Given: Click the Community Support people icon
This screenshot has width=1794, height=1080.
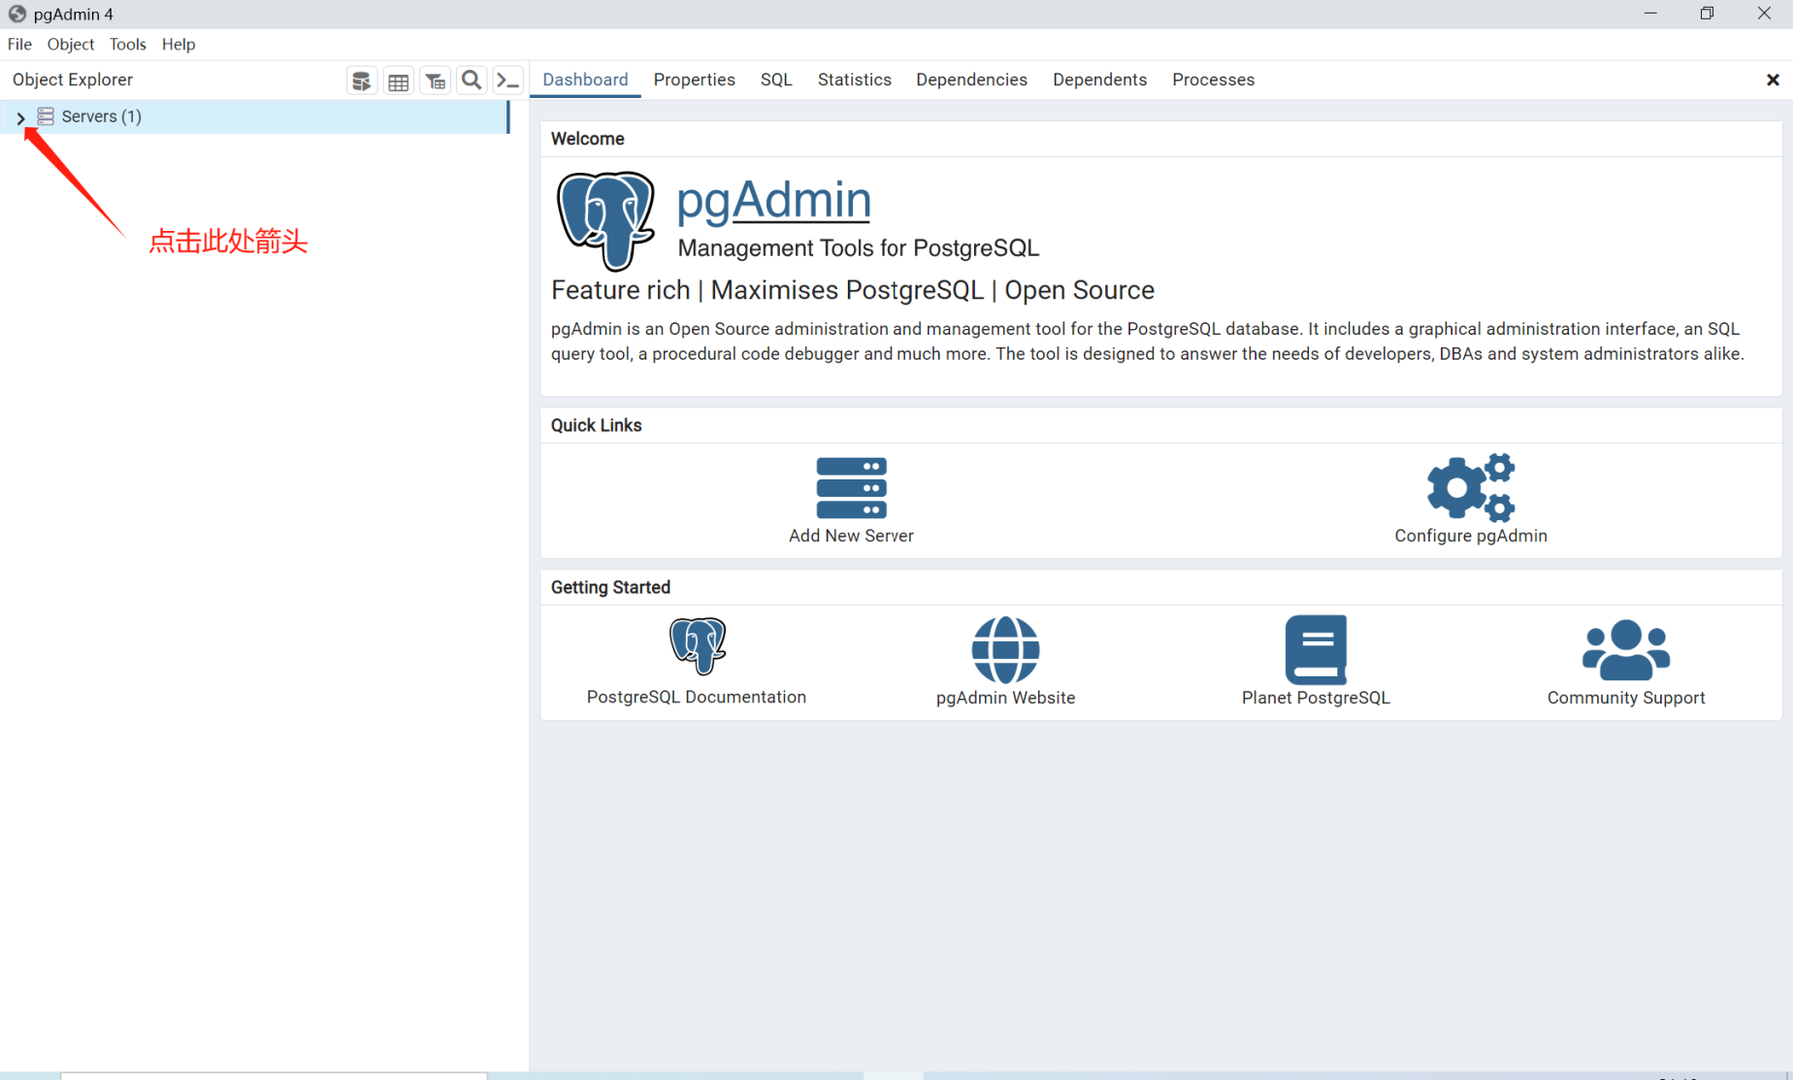Looking at the screenshot, I should 1626,650.
